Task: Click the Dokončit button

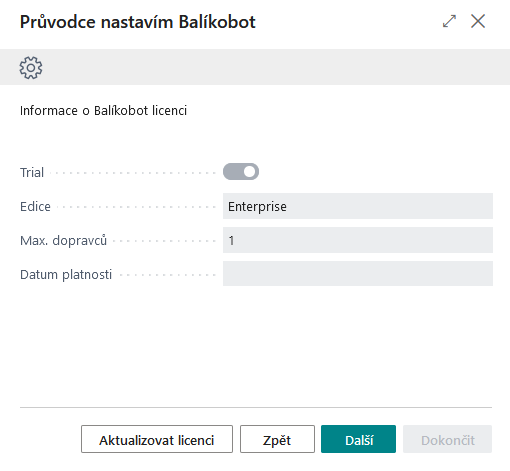Action: pyautogui.click(x=447, y=439)
